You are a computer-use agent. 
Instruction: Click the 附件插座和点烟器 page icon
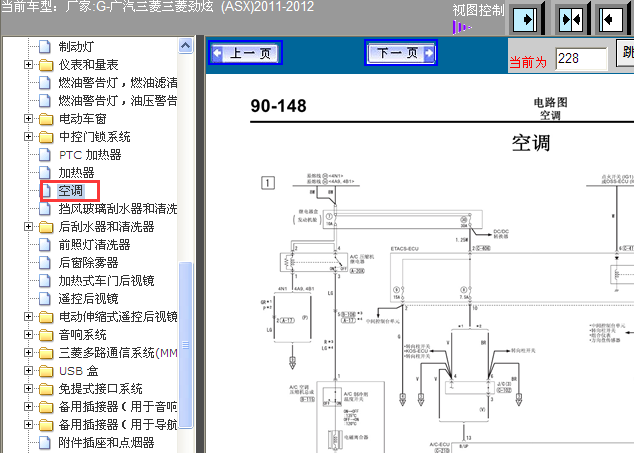[45, 442]
